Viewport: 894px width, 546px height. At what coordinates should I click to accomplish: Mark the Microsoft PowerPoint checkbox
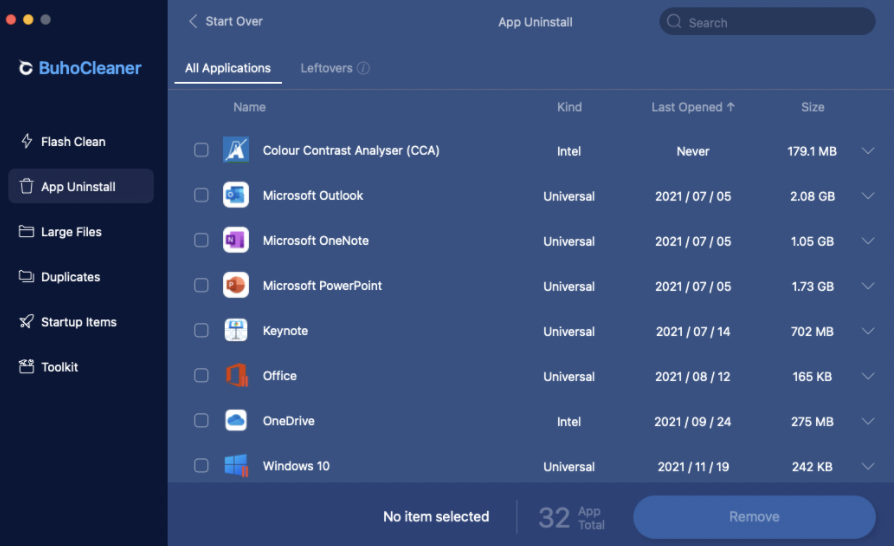coord(201,285)
